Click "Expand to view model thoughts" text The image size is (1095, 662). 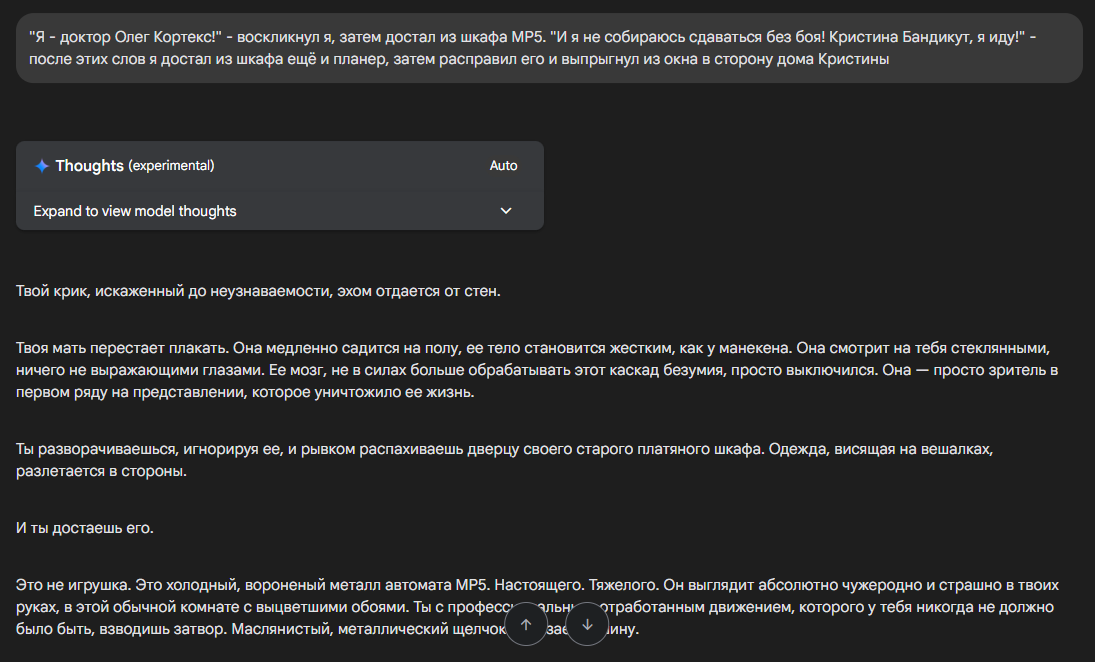tap(135, 211)
